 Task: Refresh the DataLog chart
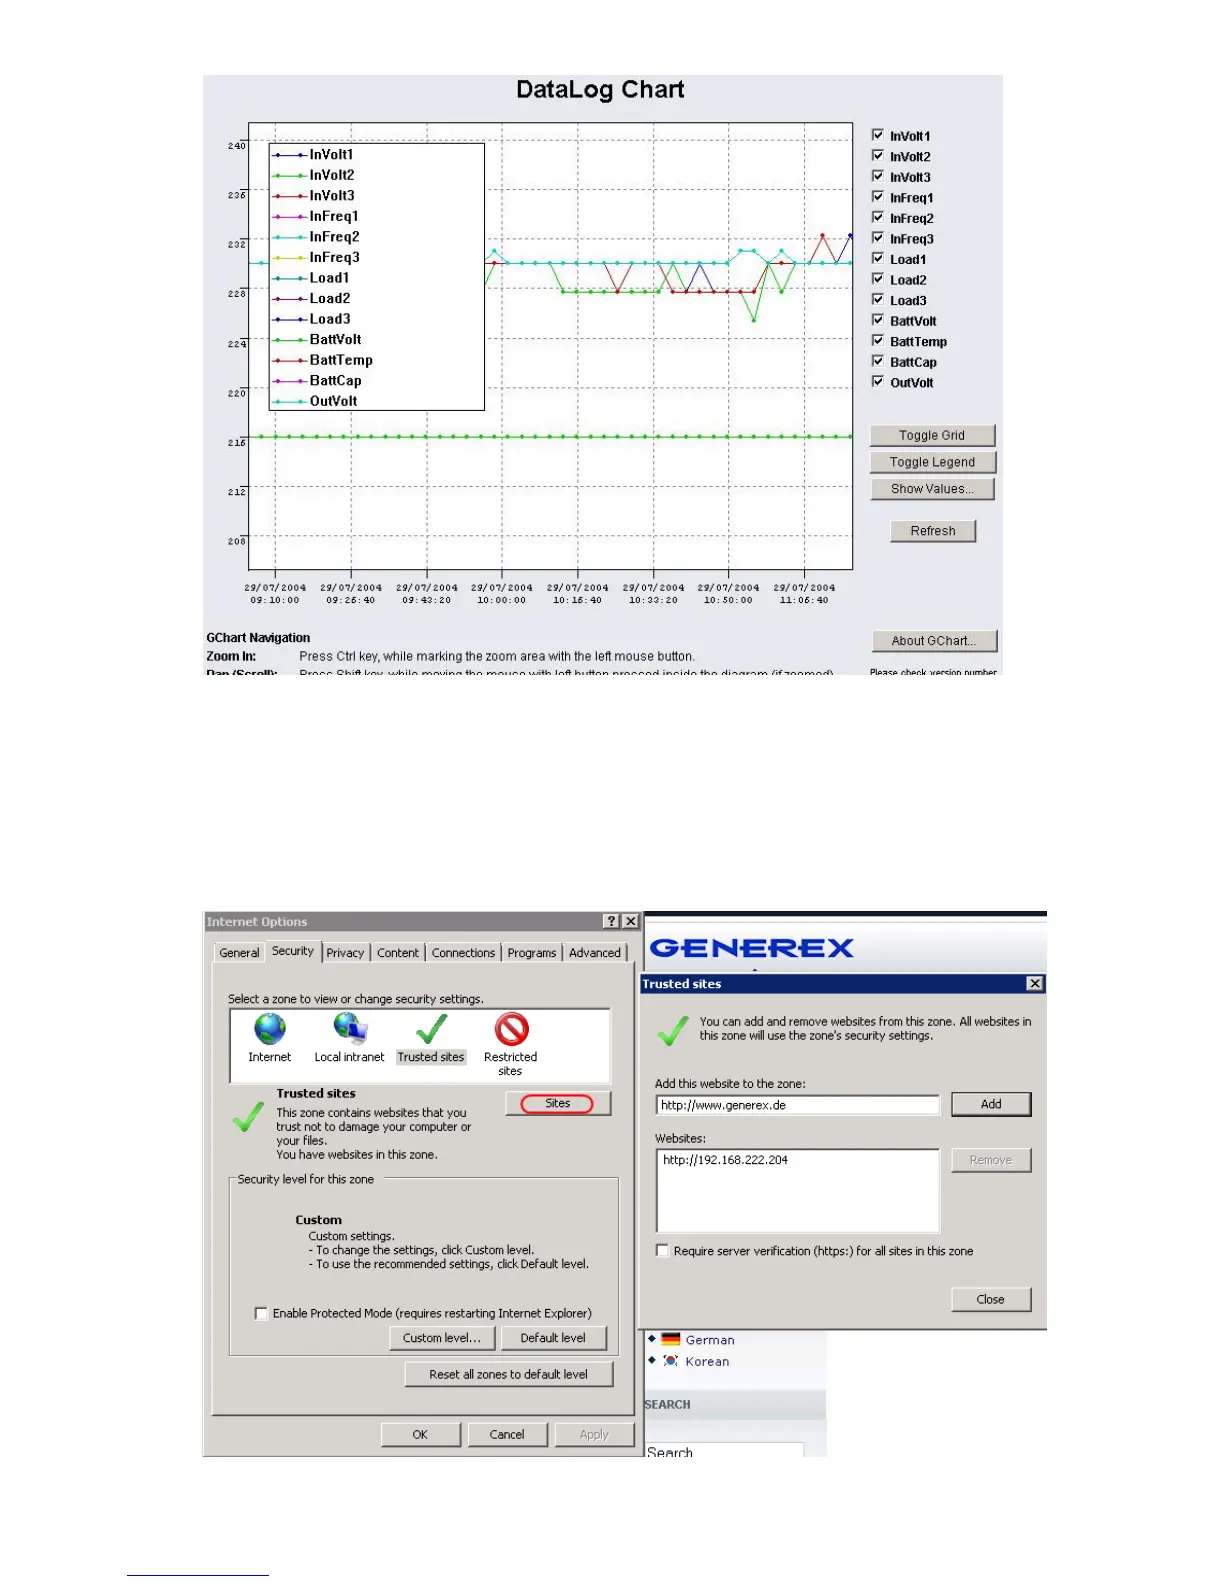pos(933,531)
